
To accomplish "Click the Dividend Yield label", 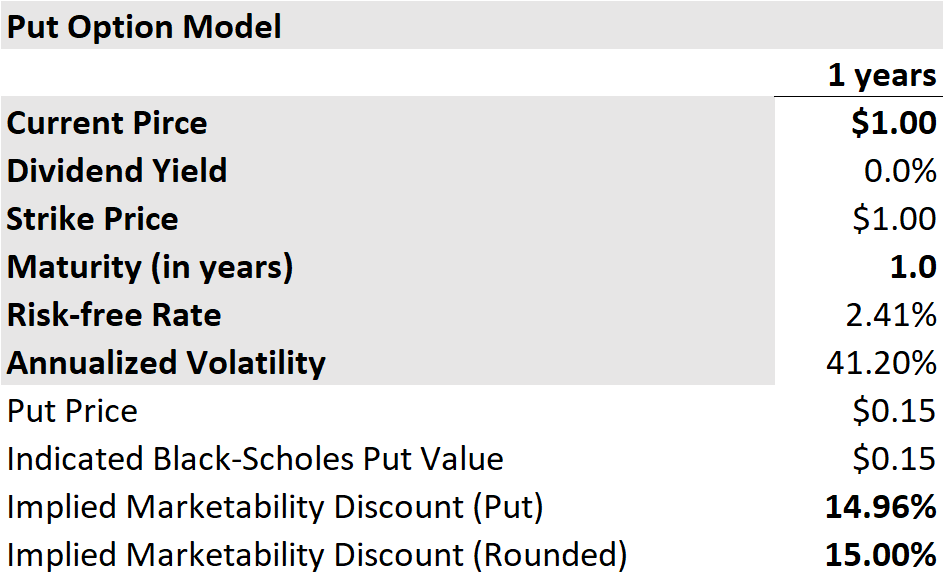I will point(117,171).
